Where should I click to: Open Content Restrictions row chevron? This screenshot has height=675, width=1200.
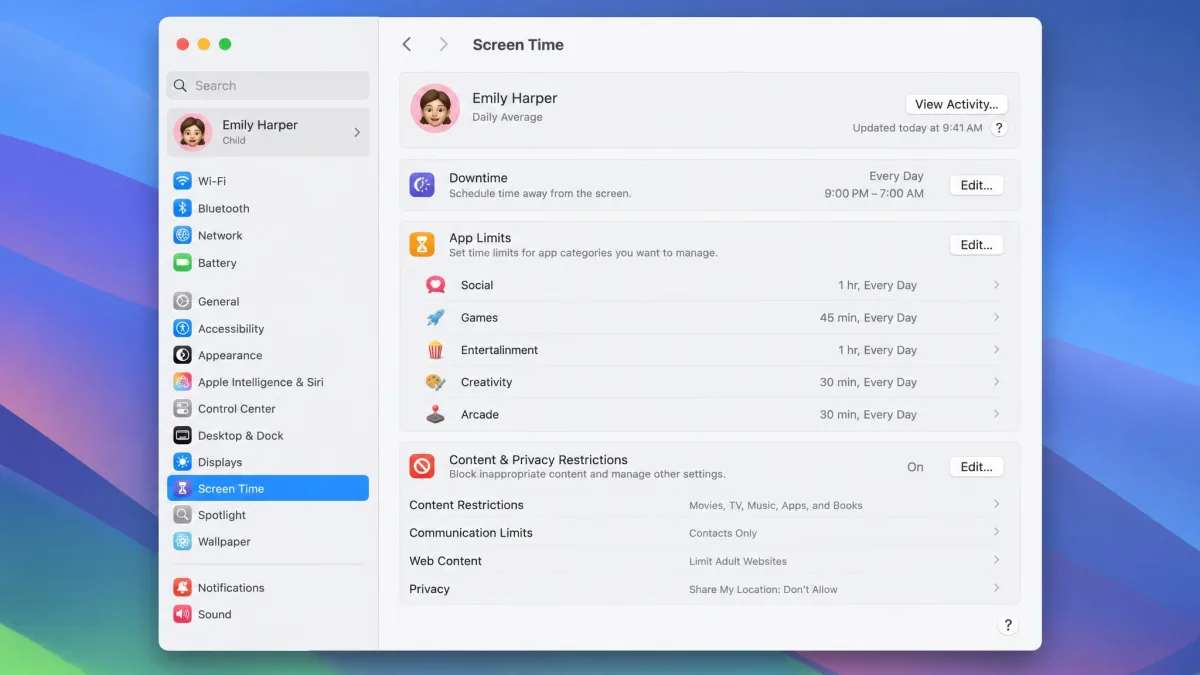click(997, 504)
